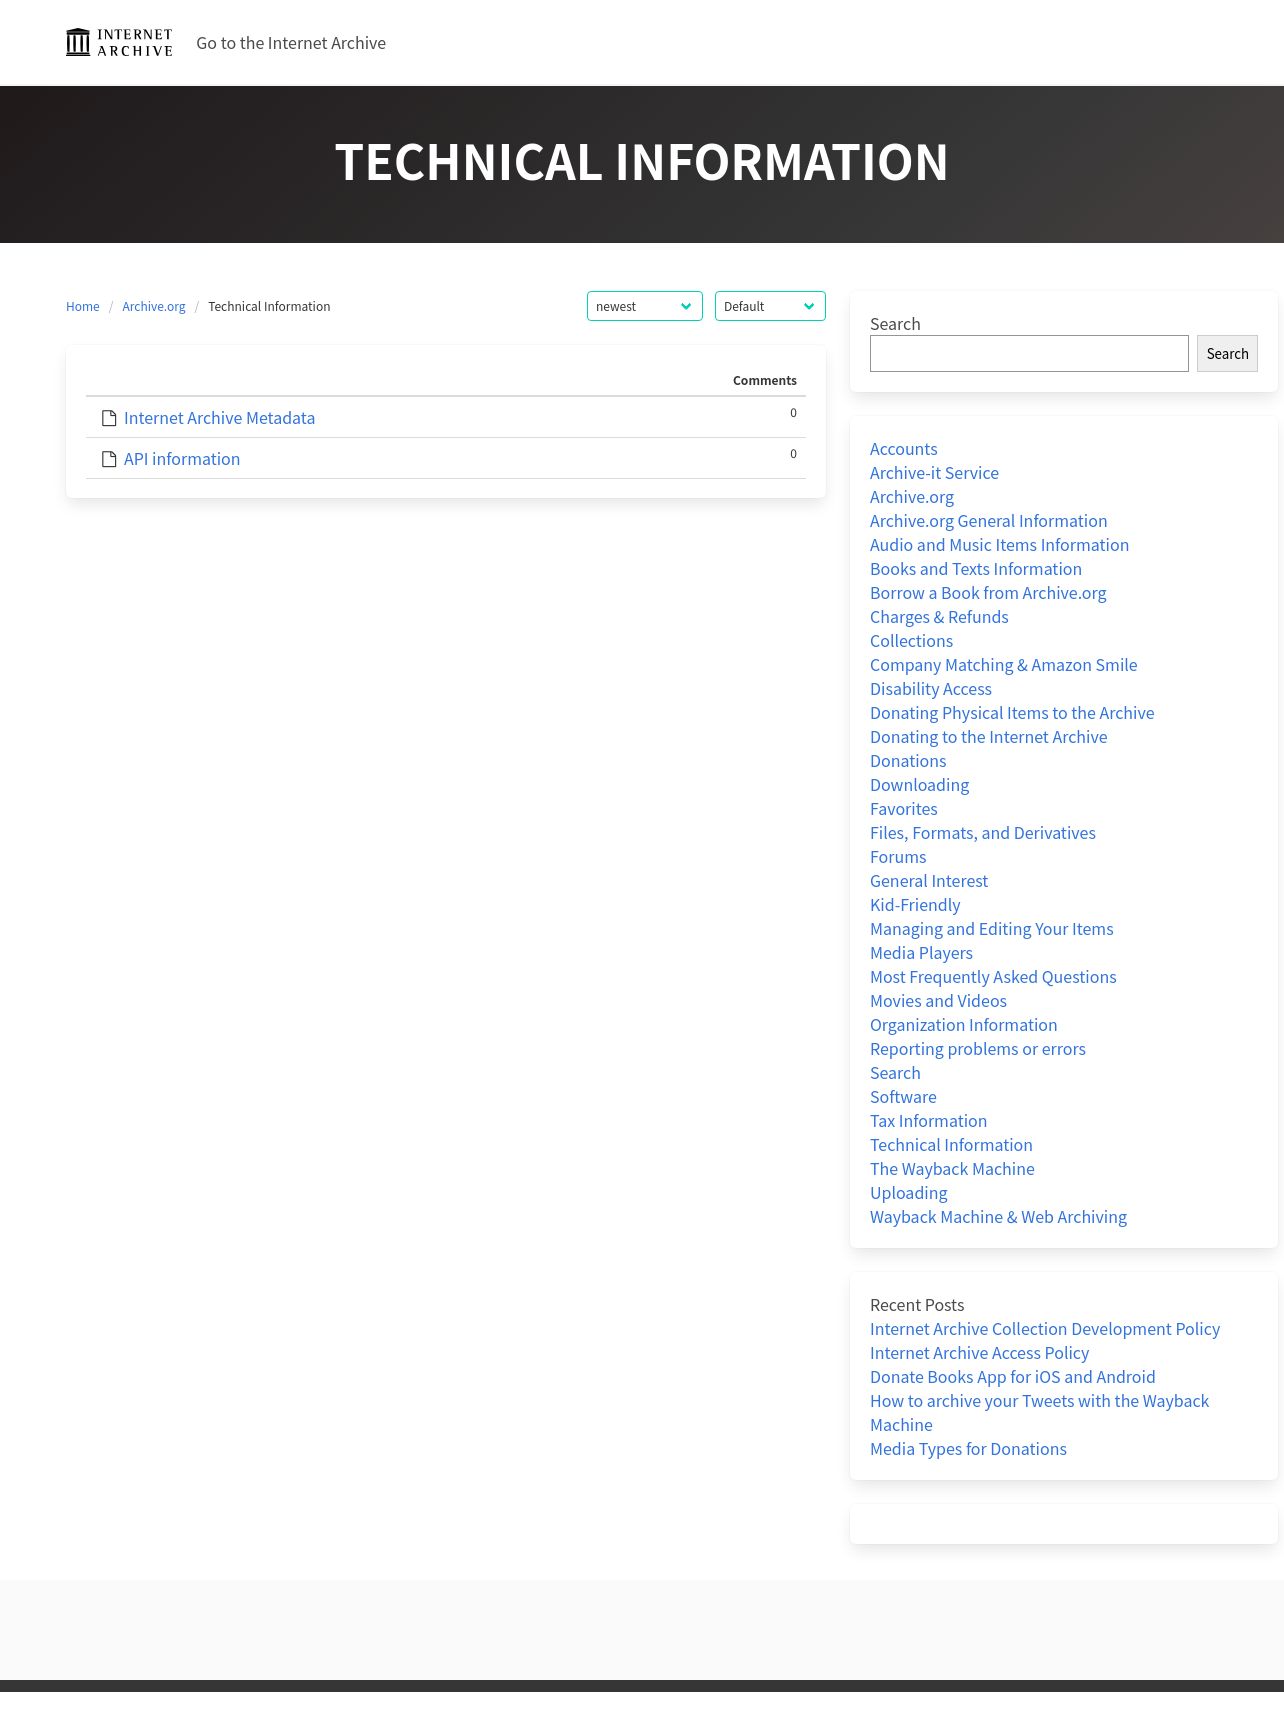Click the Internet Archive logo
1284x1719 pixels.
pos(119,43)
